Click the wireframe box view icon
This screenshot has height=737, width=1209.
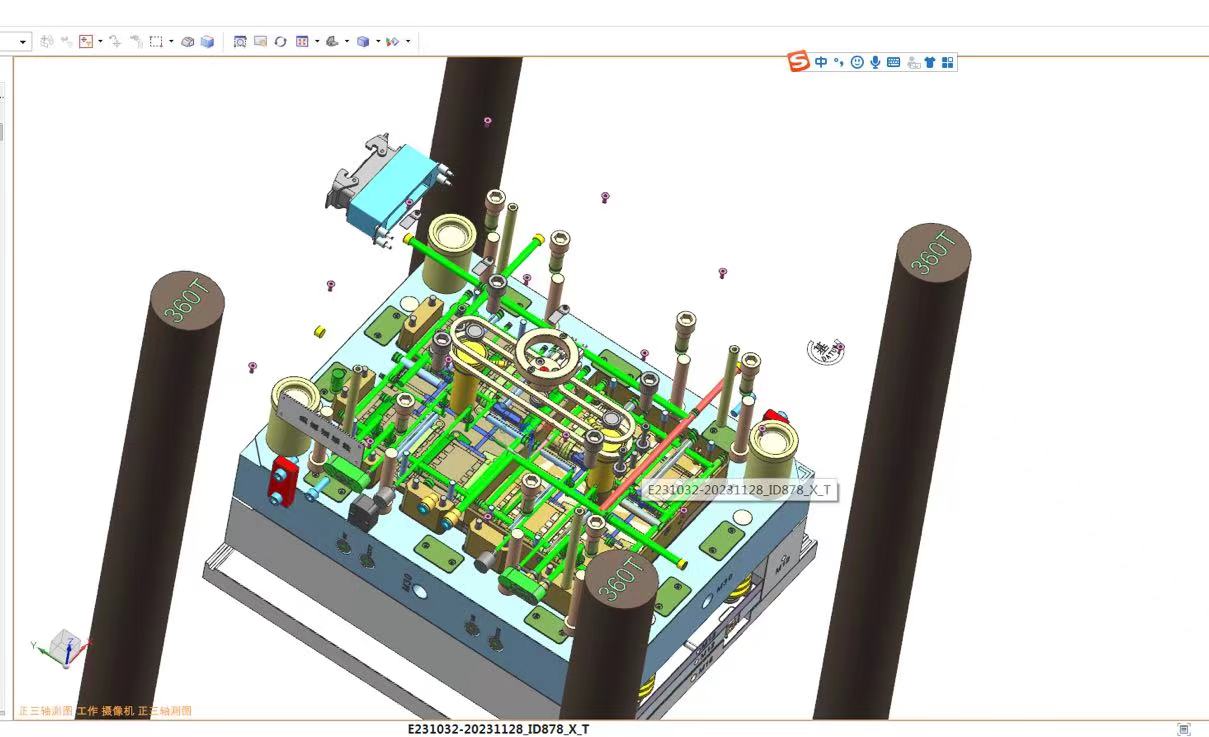187,42
